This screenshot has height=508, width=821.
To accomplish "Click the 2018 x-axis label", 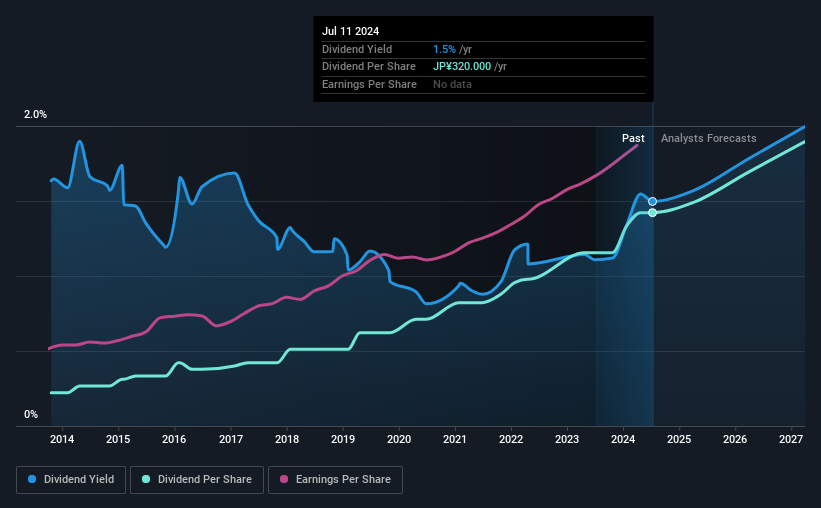I will point(287,439).
